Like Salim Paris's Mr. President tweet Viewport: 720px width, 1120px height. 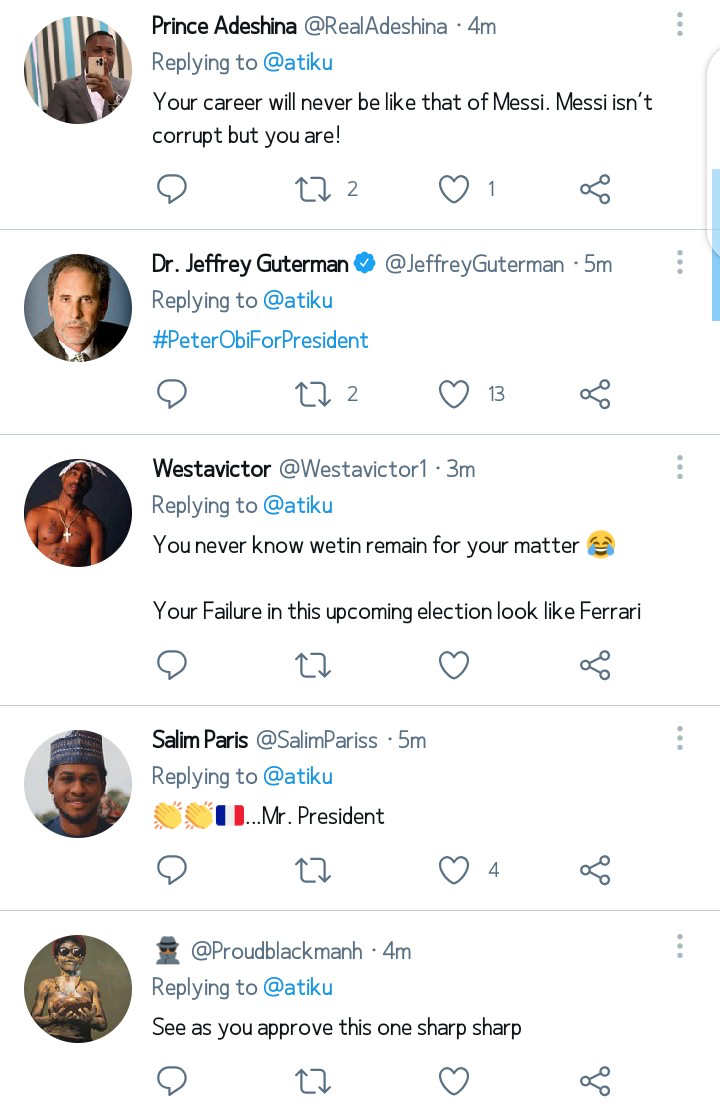[454, 870]
